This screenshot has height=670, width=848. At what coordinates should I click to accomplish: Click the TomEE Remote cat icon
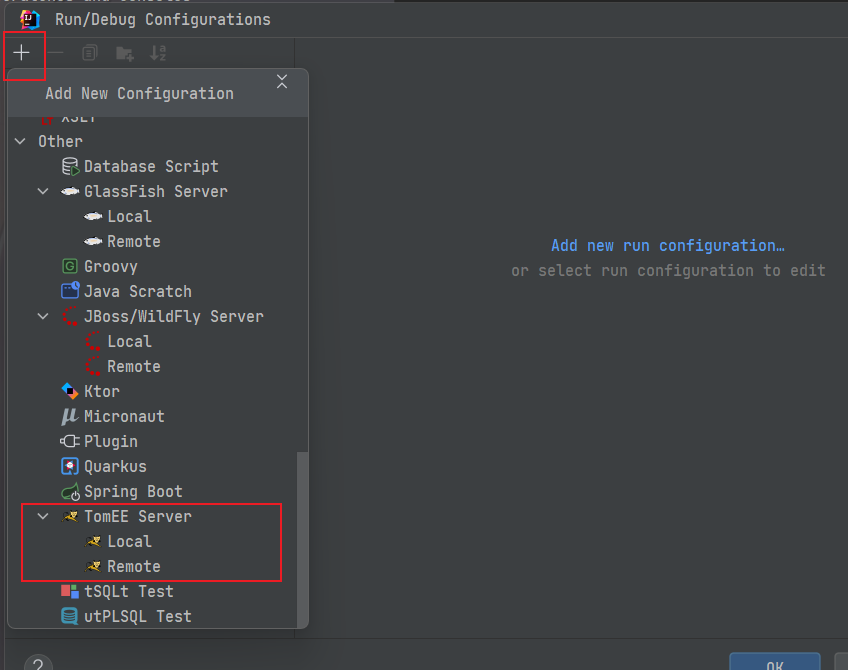(x=93, y=566)
